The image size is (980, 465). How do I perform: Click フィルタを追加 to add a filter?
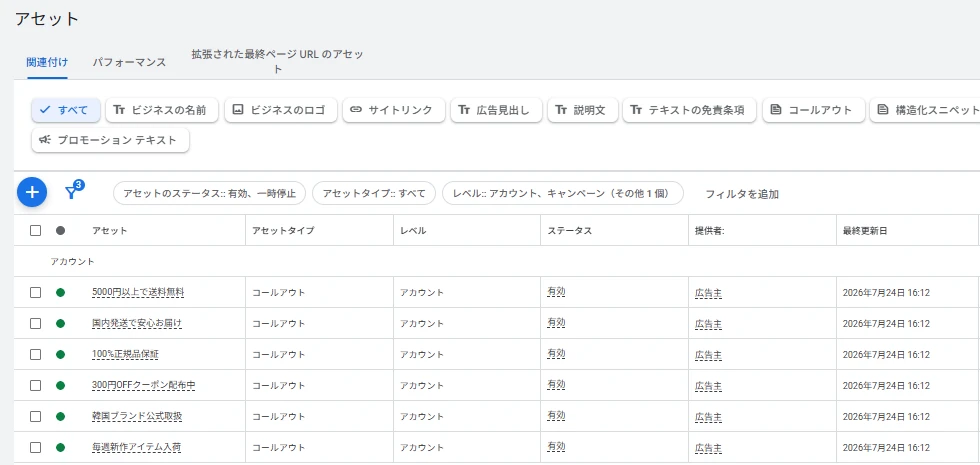click(742, 194)
